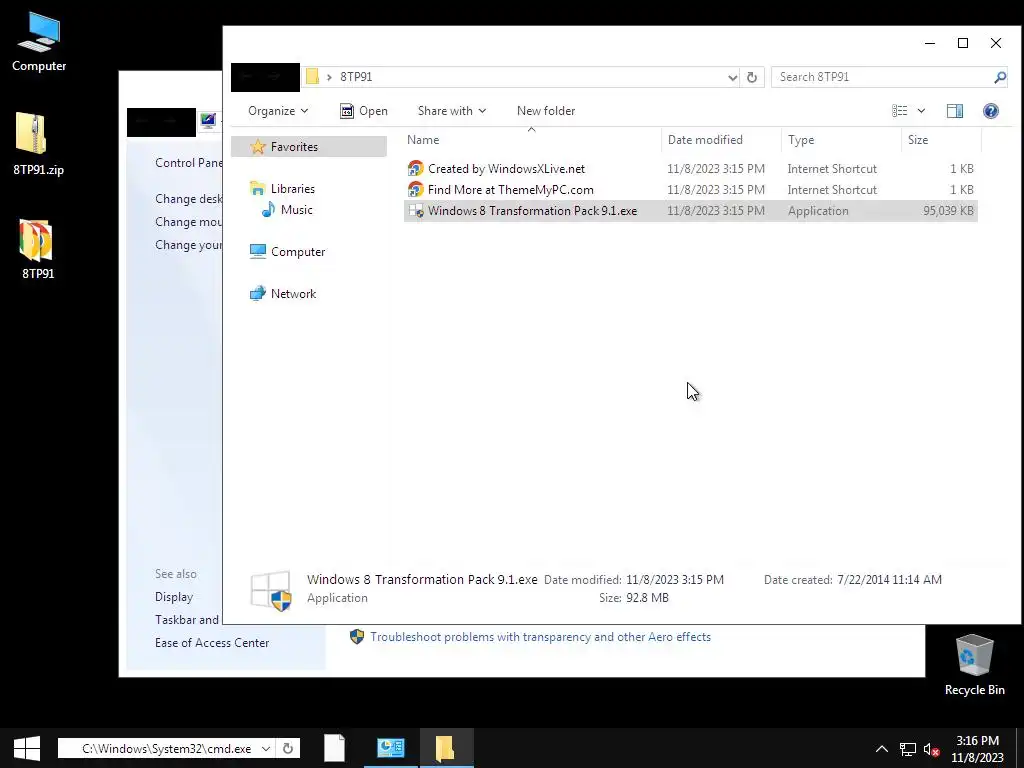The height and width of the screenshot is (768, 1024).
Task: Expand the address bar history dropdown
Action: pyautogui.click(x=732, y=77)
